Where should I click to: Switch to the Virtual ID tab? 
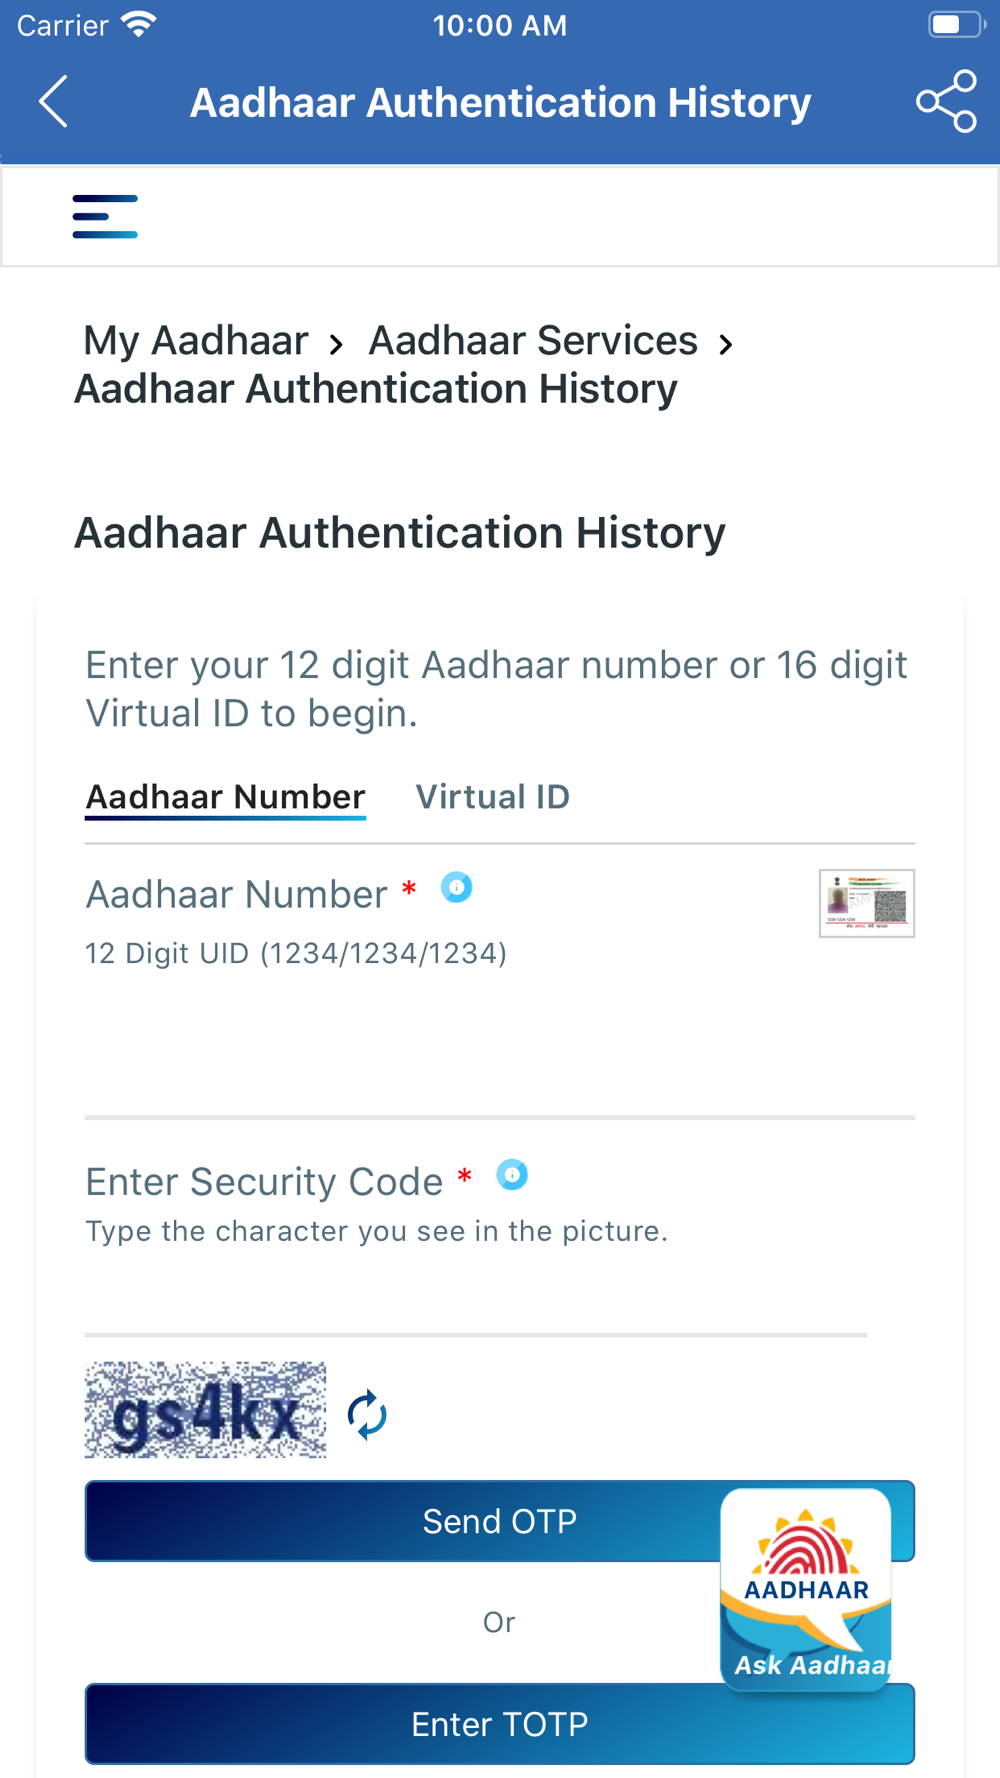pyautogui.click(x=493, y=797)
